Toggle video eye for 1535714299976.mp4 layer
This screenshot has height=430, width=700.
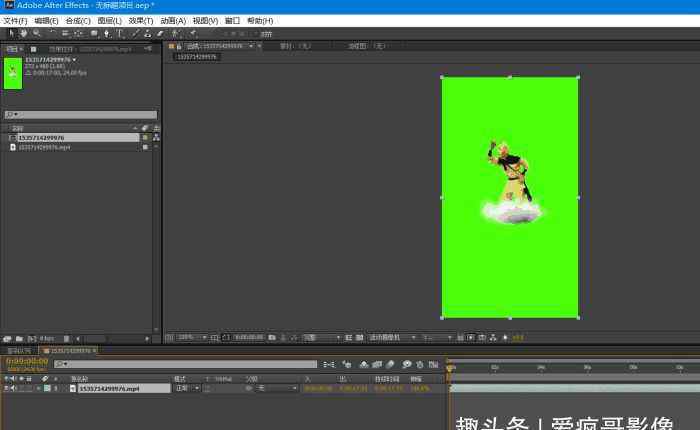[x=6, y=388]
